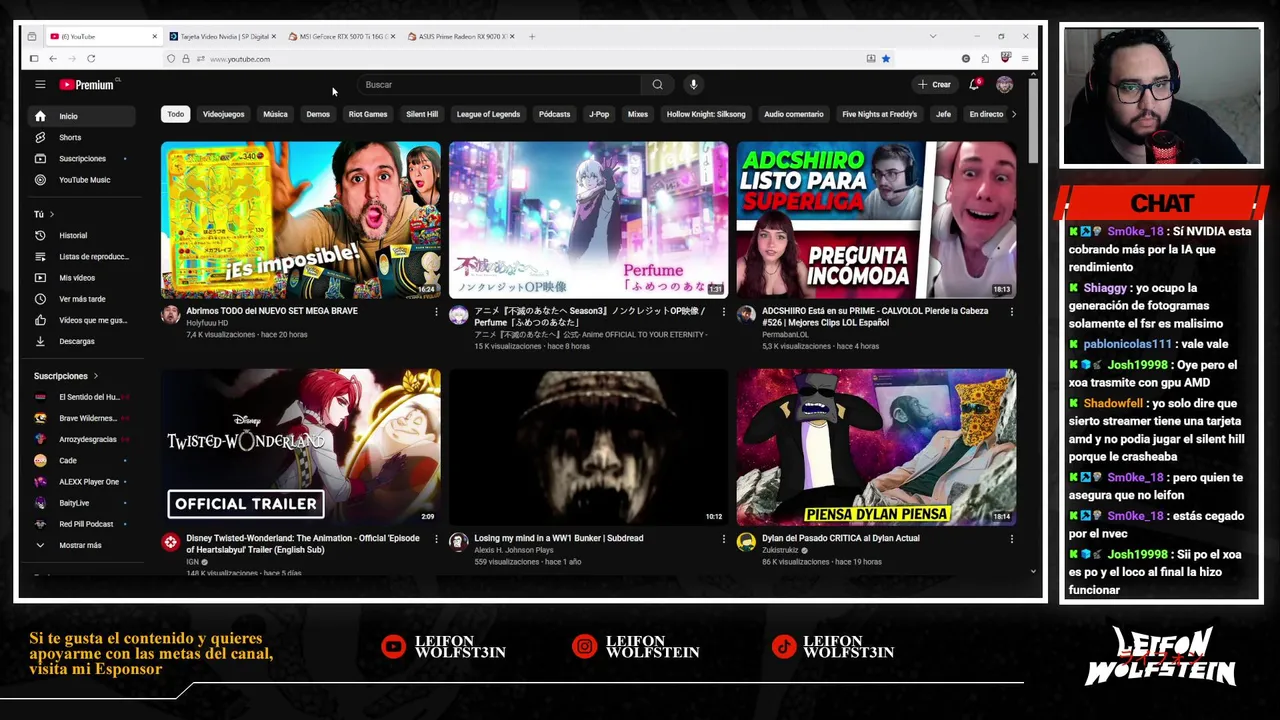Open options for Abrimos TODO del NUEVO SET video
This screenshot has height=720, width=1280.
(436, 312)
